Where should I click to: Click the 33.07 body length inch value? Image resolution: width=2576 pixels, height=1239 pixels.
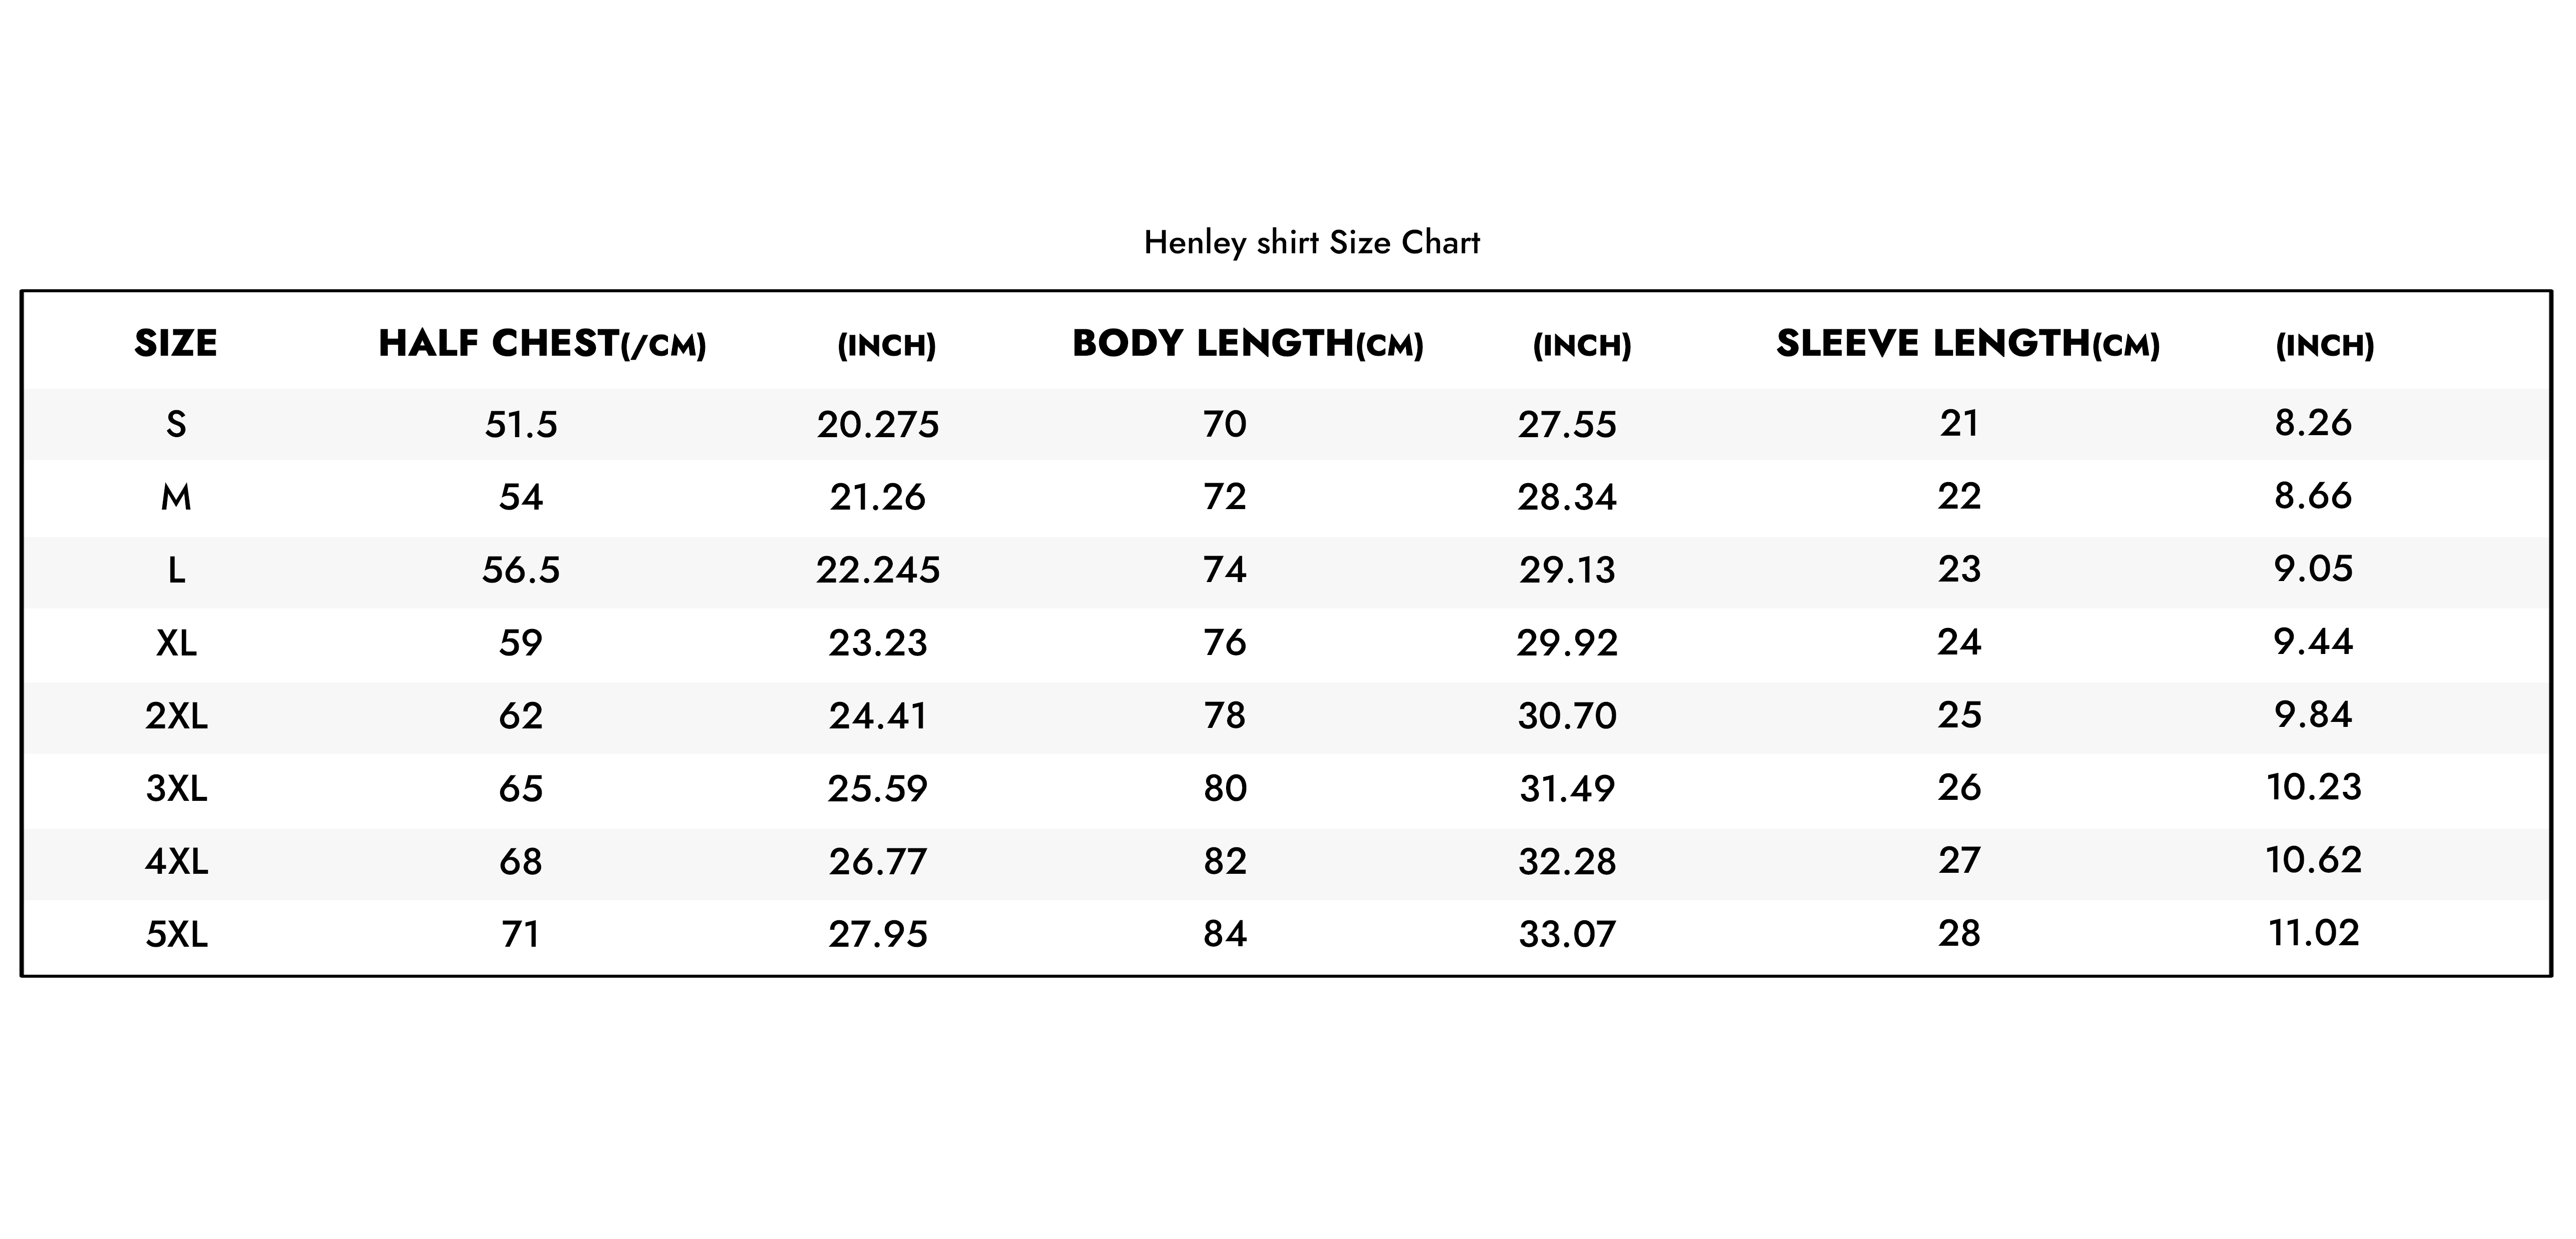tap(1567, 934)
